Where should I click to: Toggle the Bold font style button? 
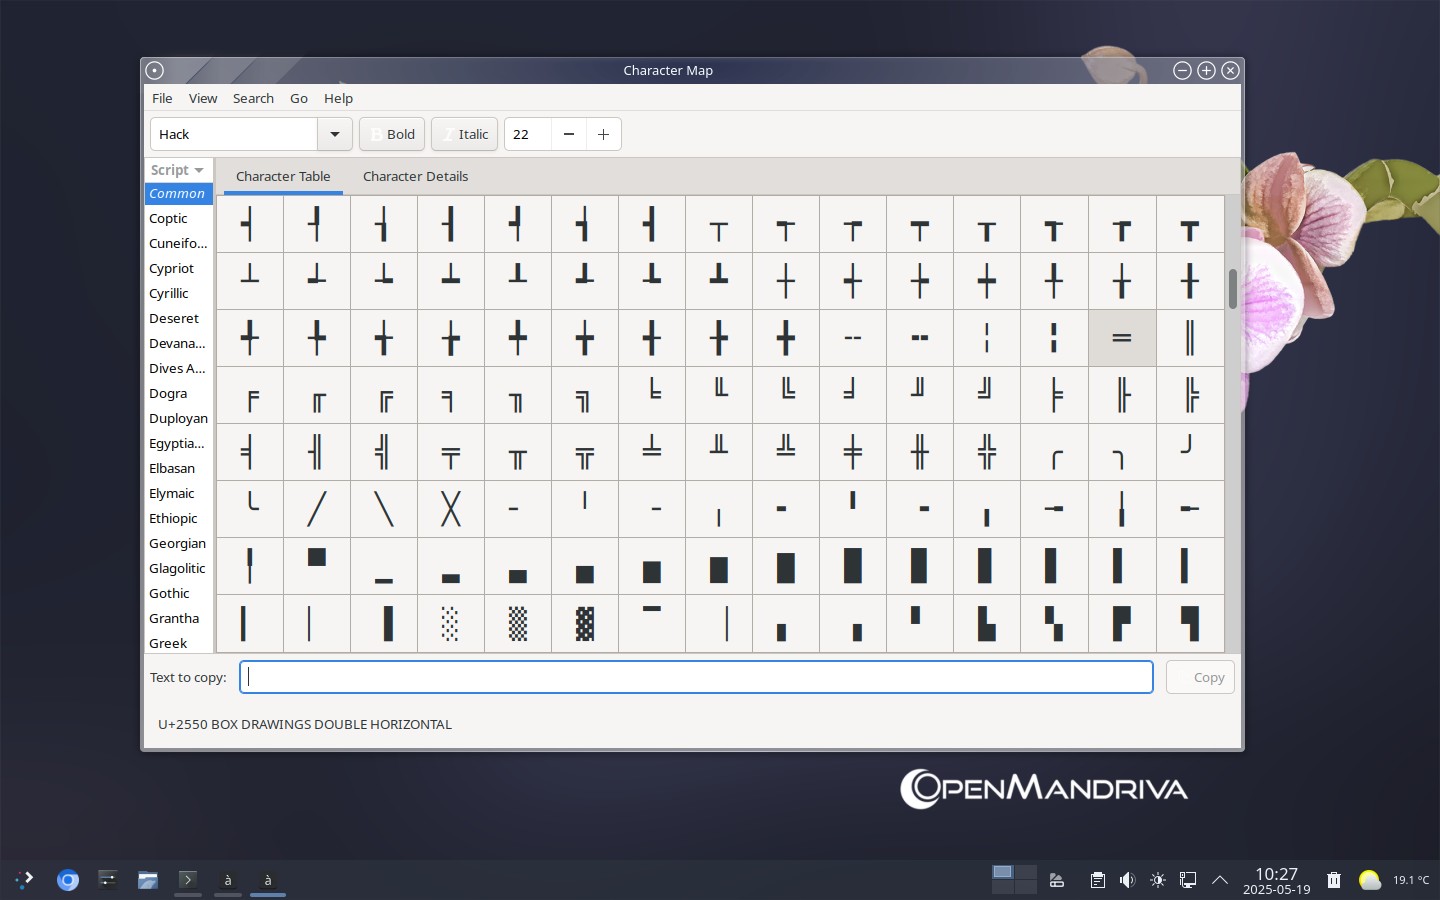[391, 134]
